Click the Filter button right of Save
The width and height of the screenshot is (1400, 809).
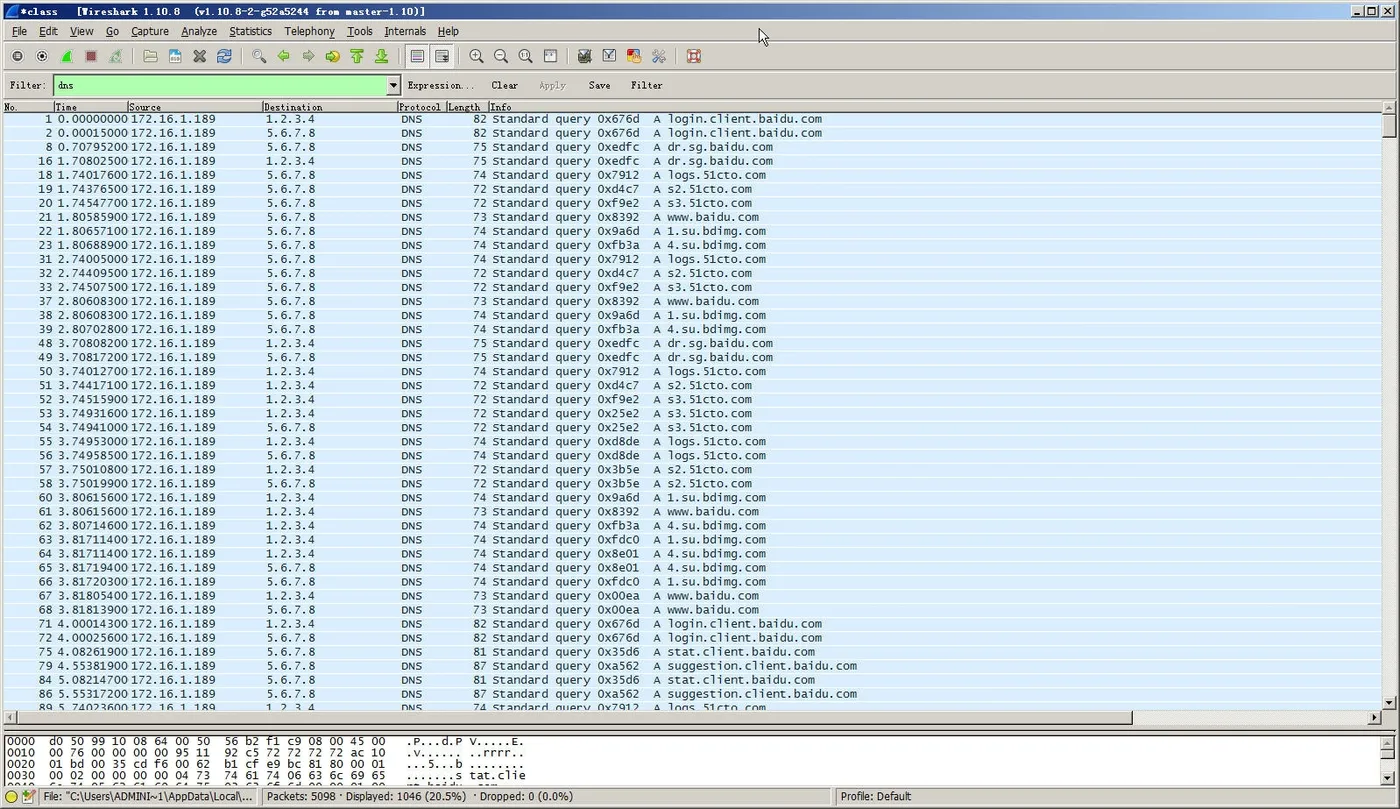click(x=647, y=86)
